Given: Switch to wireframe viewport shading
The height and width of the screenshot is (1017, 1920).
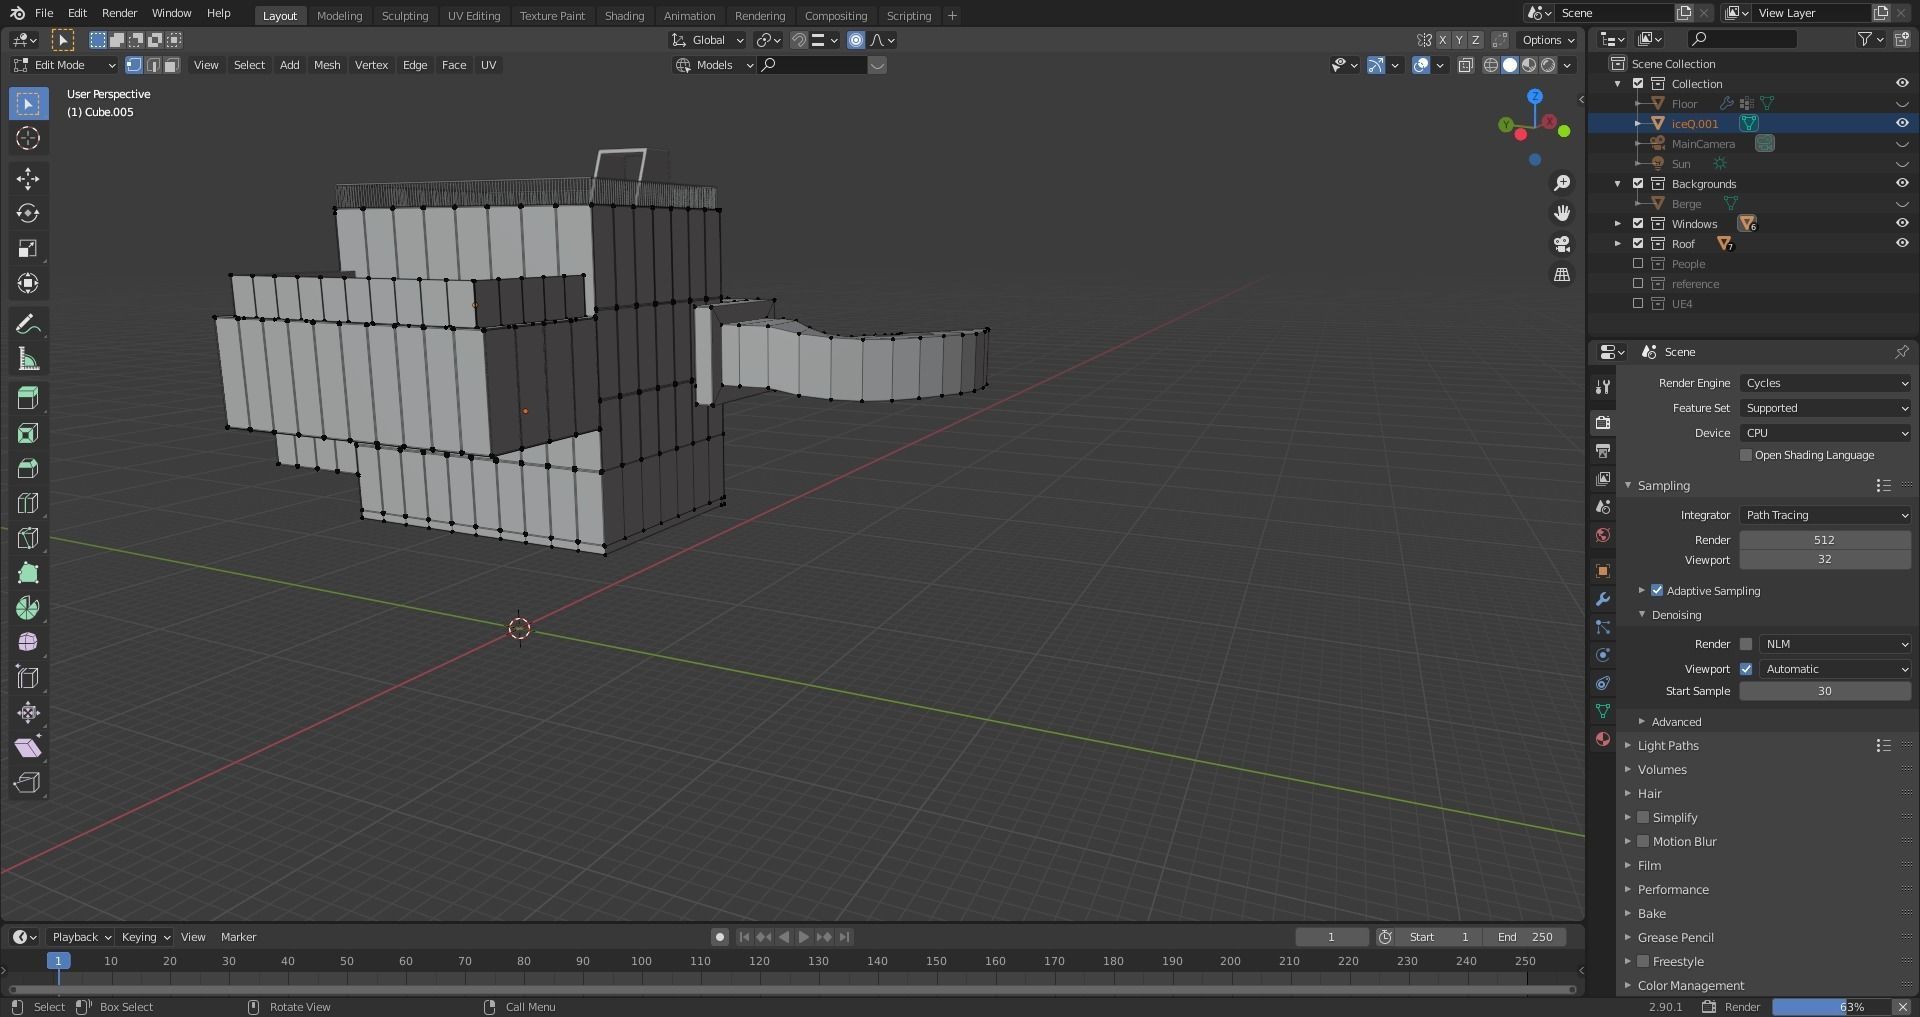Looking at the screenshot, I should point(1491,65).
